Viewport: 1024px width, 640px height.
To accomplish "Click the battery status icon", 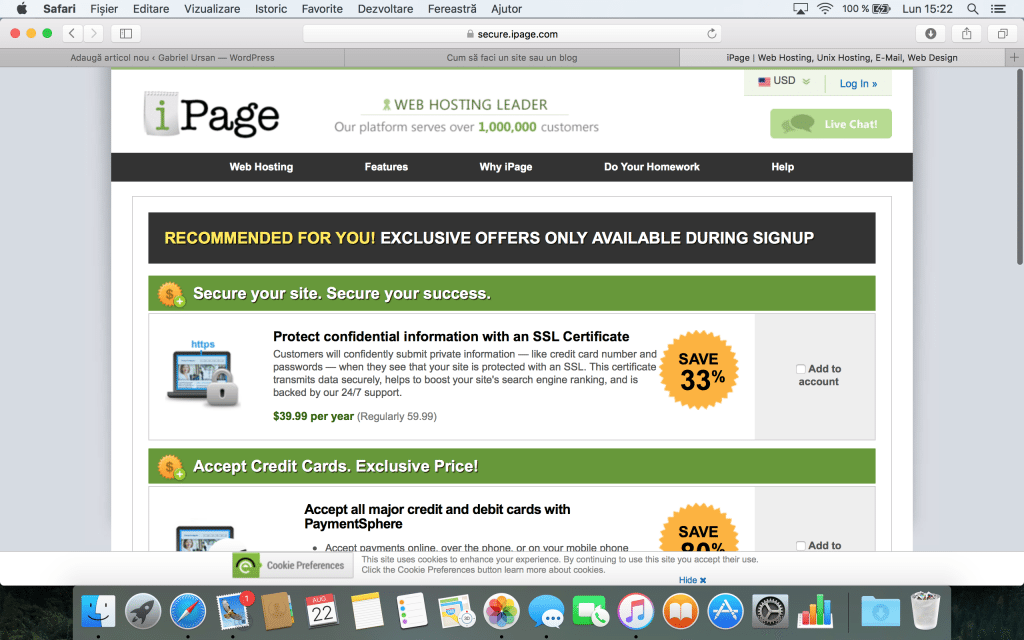I will coord(882,8).
